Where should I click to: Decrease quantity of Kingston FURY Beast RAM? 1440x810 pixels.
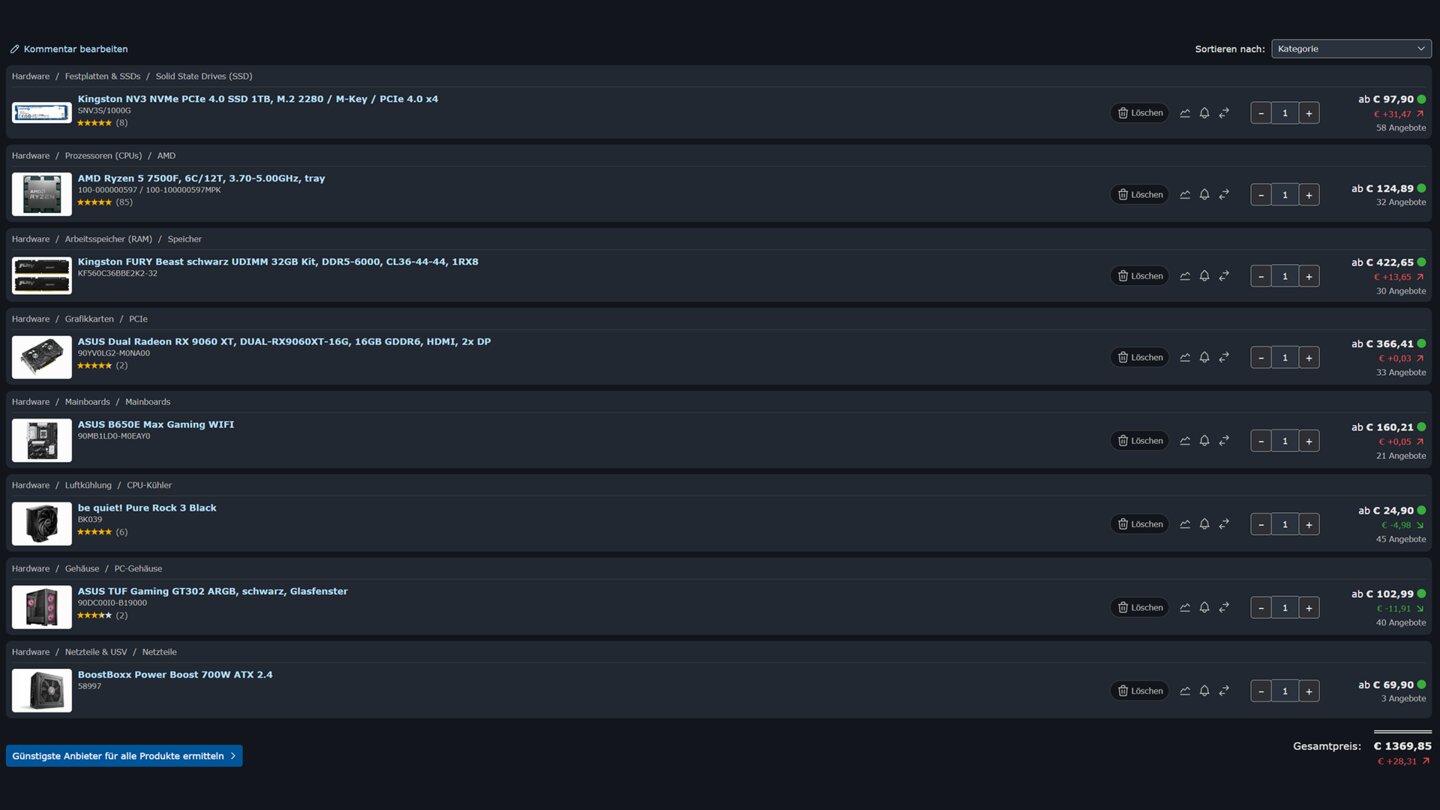click(1261, 276)
